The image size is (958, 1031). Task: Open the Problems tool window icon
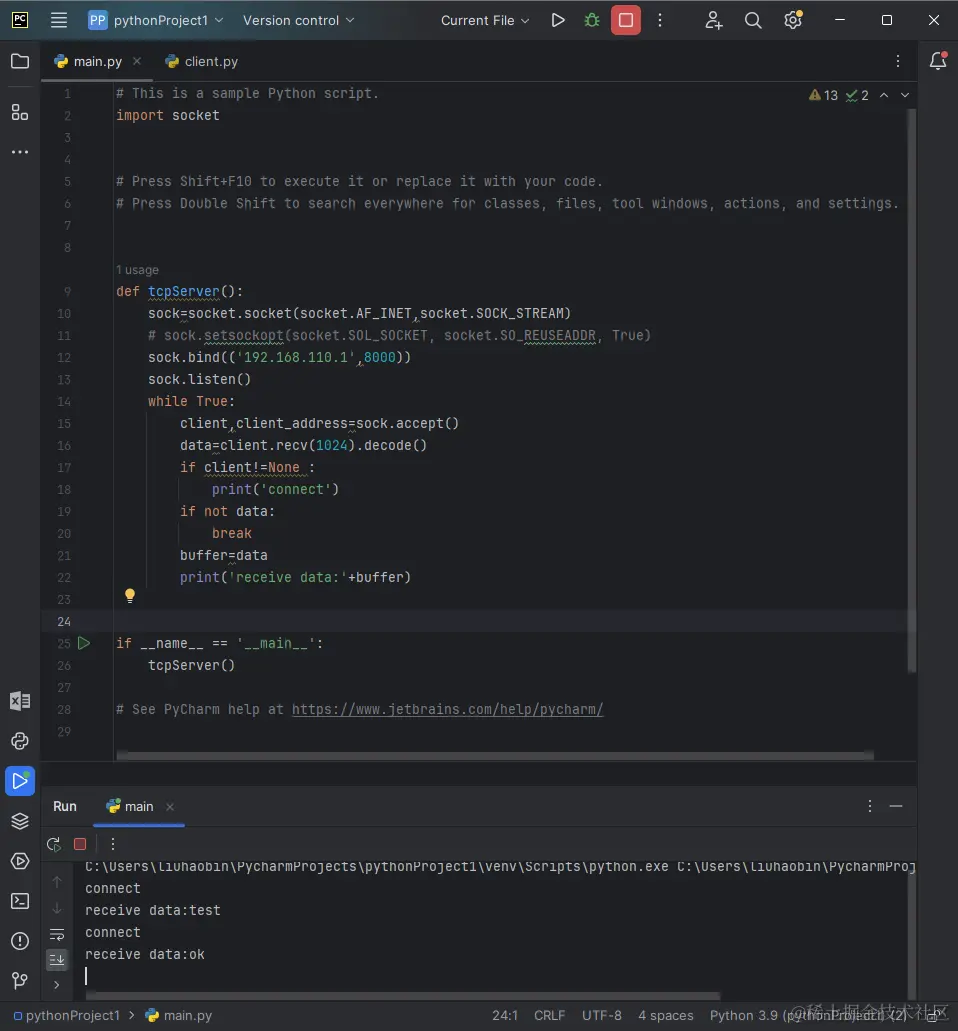20,941
